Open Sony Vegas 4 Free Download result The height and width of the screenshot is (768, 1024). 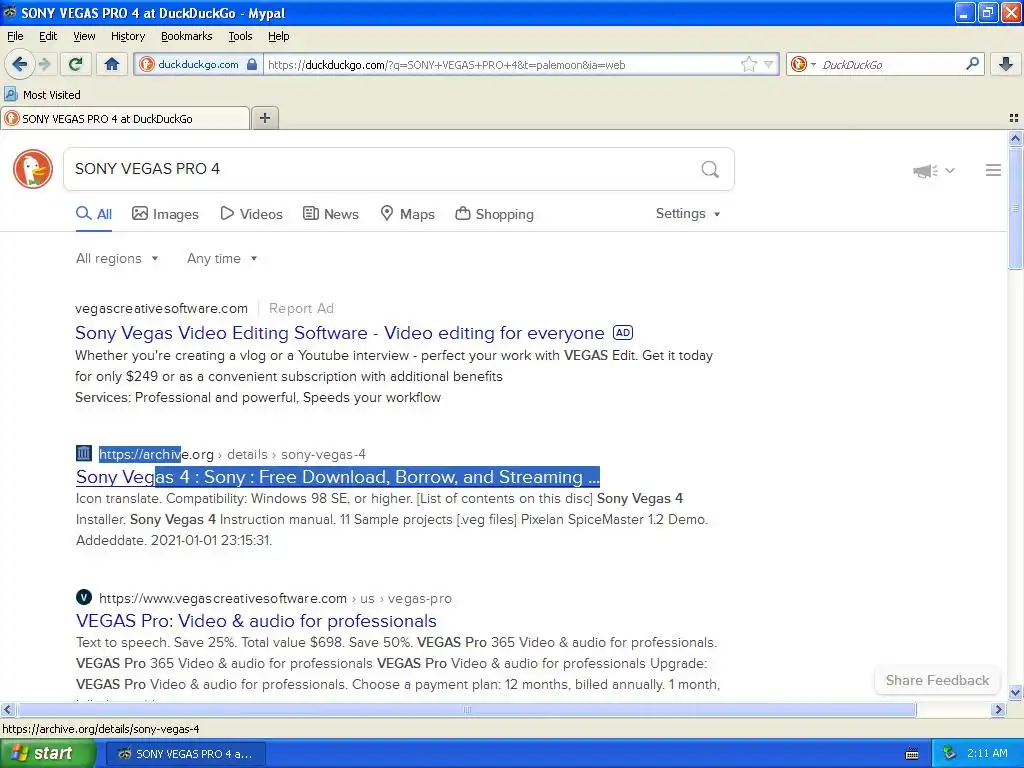click(338, 477)
